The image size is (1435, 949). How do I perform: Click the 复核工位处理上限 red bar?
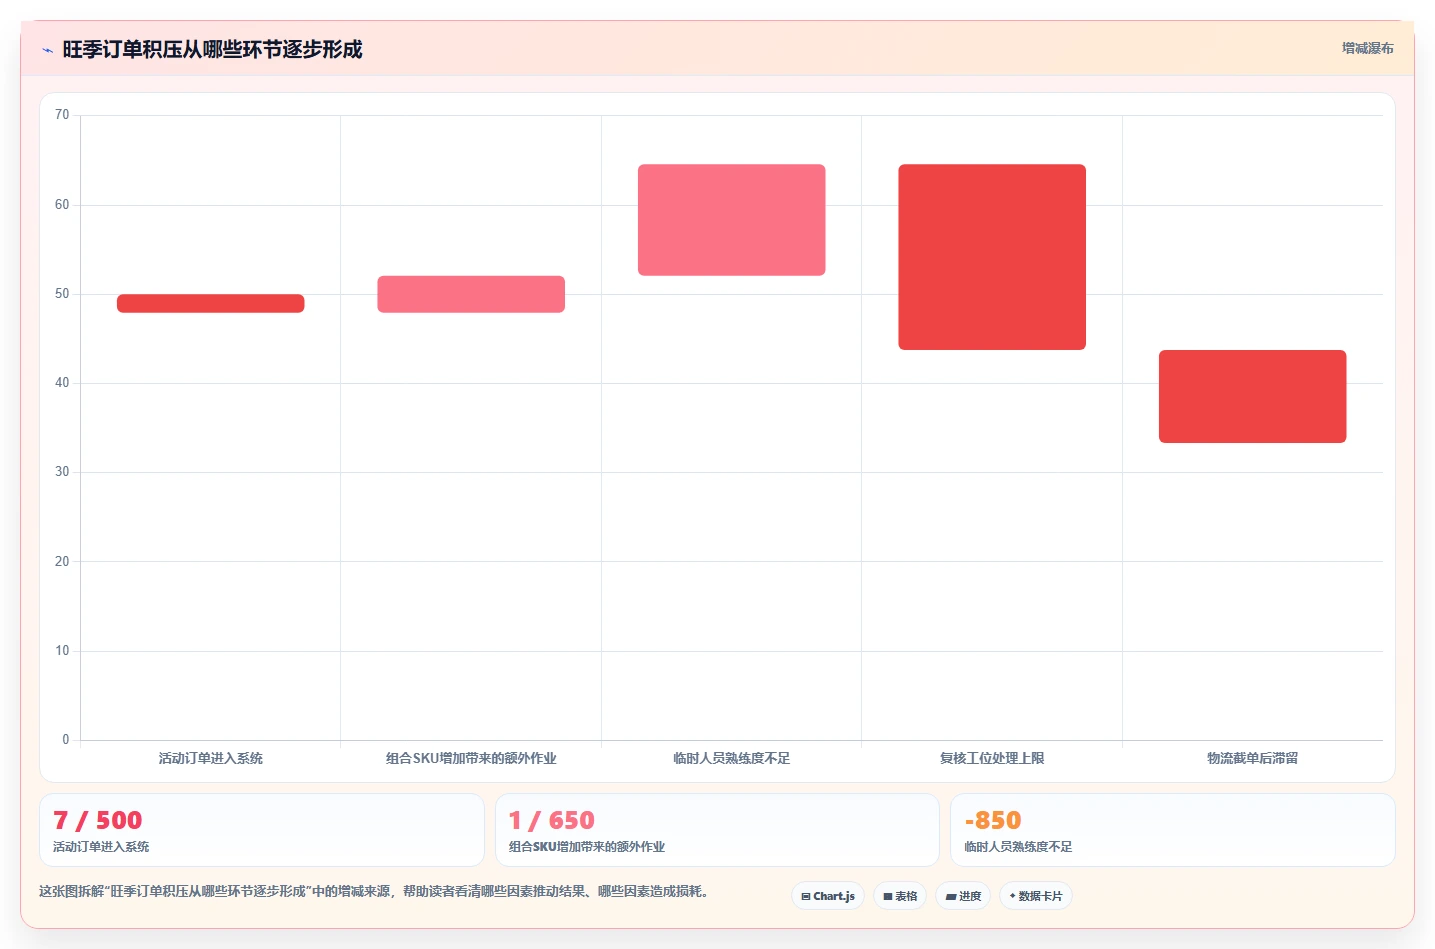pos(992,257)
